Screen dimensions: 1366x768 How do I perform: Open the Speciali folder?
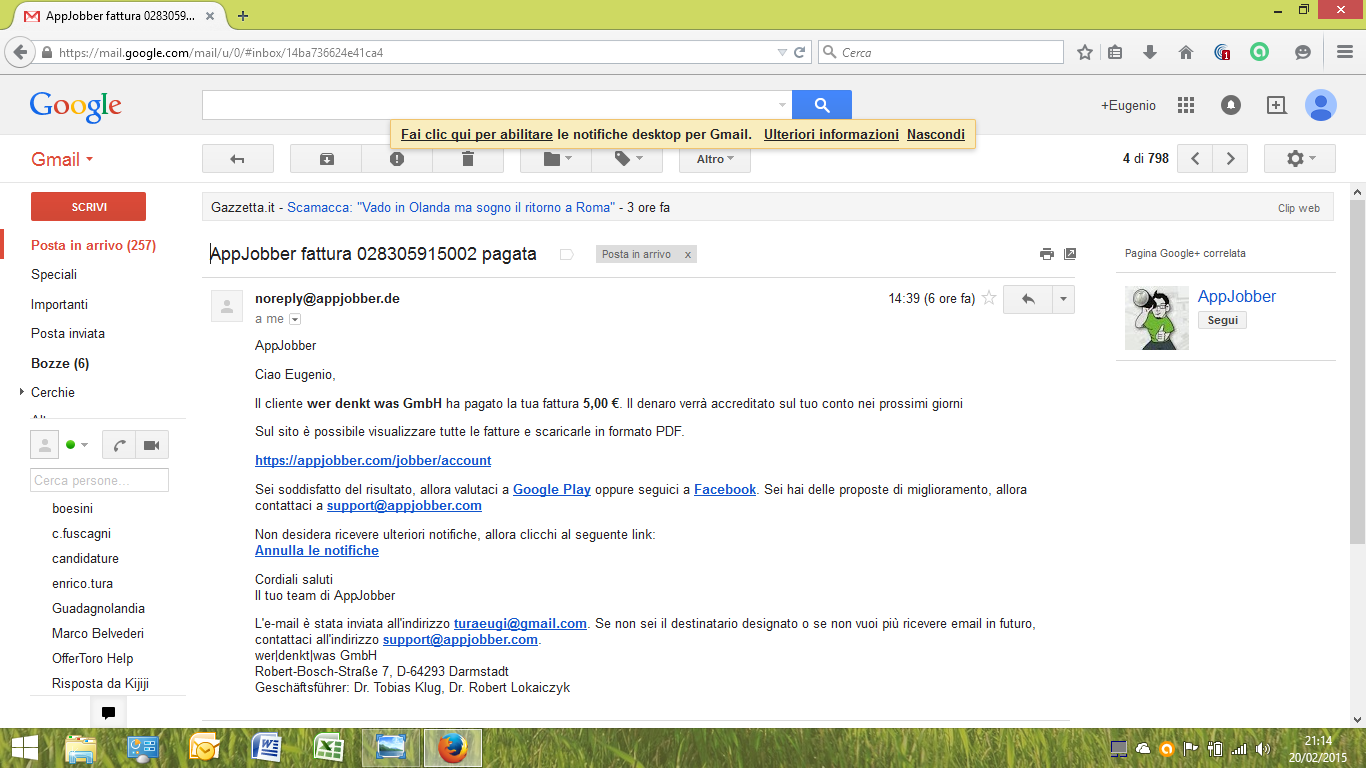(54, 274)
